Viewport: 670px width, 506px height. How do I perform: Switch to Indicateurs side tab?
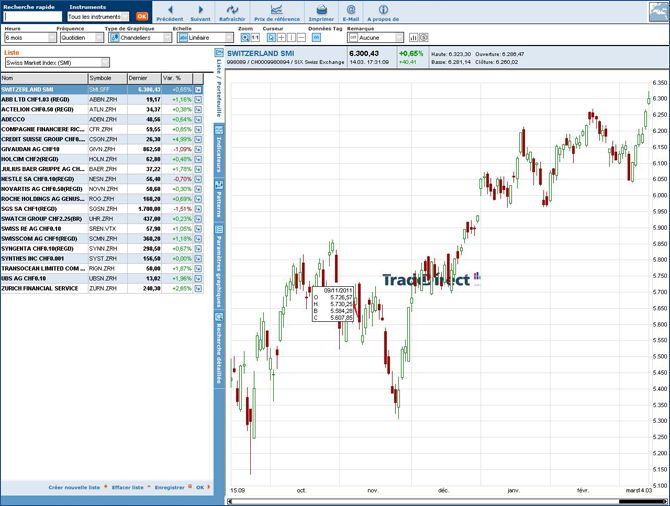[219, 150]
